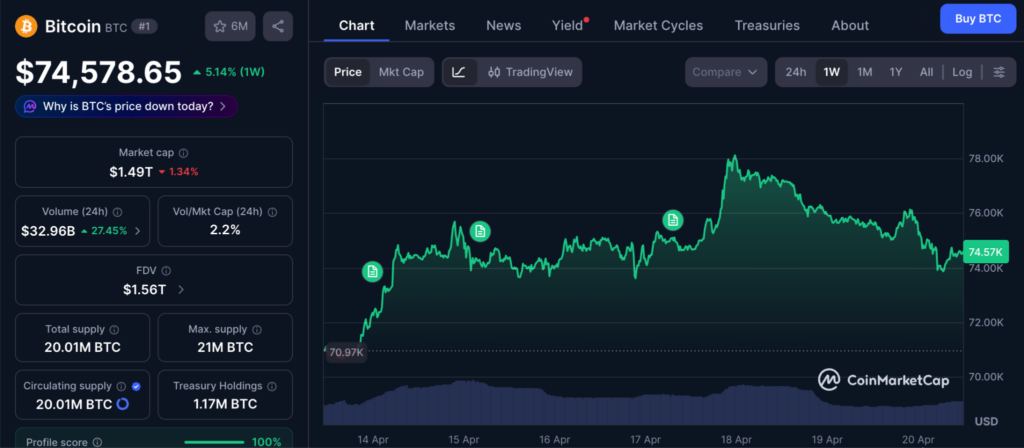Click the news marker near 15 Apr
1024x448 pixels.
[480, 231]
